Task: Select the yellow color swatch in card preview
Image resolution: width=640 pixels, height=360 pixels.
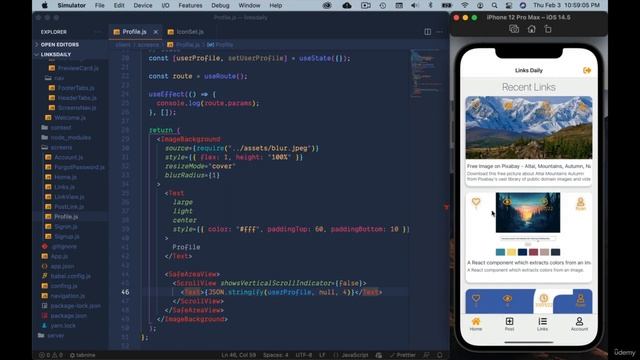Action: [511, 252]
